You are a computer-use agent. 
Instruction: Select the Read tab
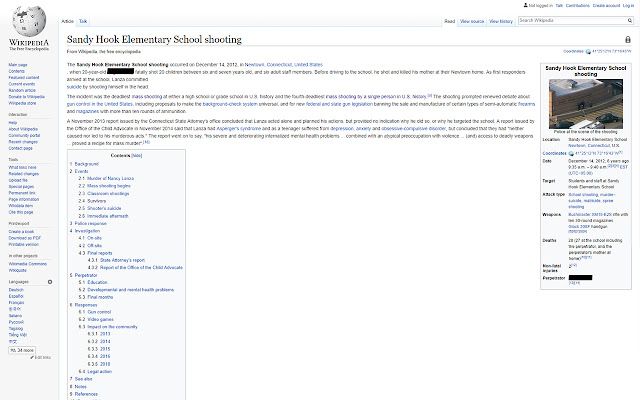pyautogui.click(x=449, y=21)
